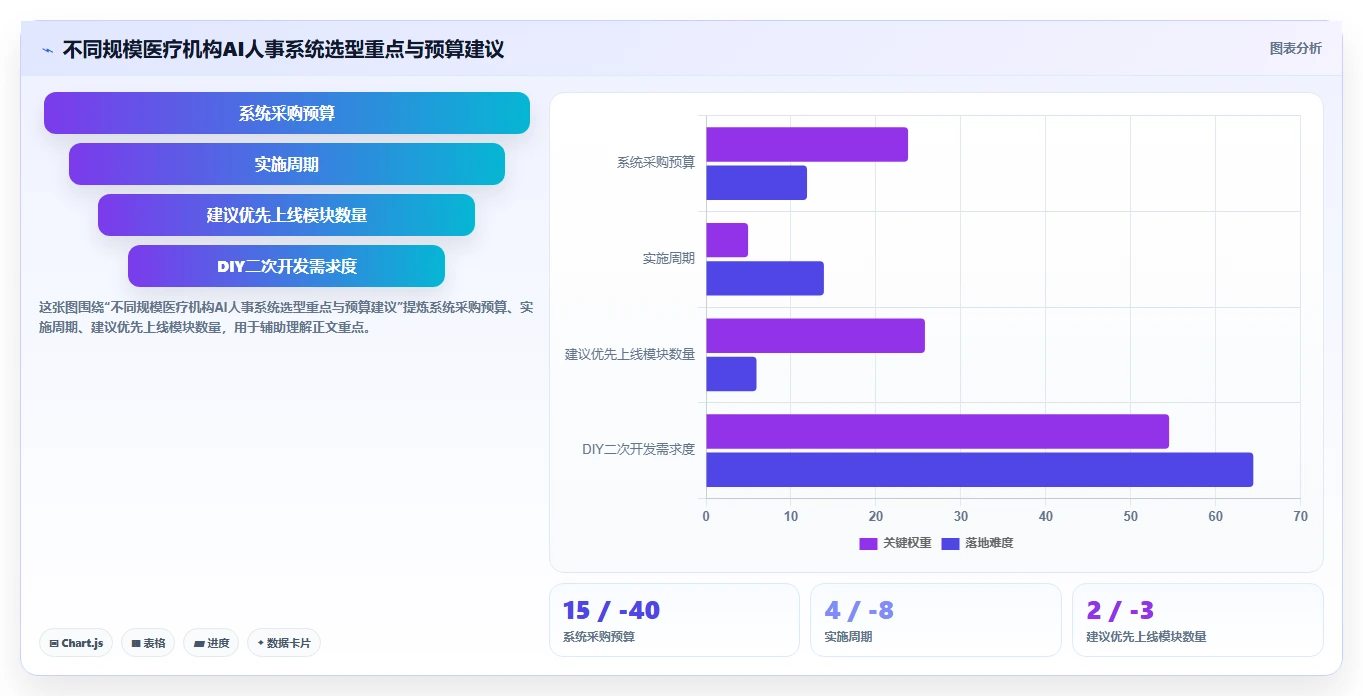The image size is (1363, 696).
Task: Click the blue 落地难度 bar for 系统采购预算
Action: pos(756,182)
